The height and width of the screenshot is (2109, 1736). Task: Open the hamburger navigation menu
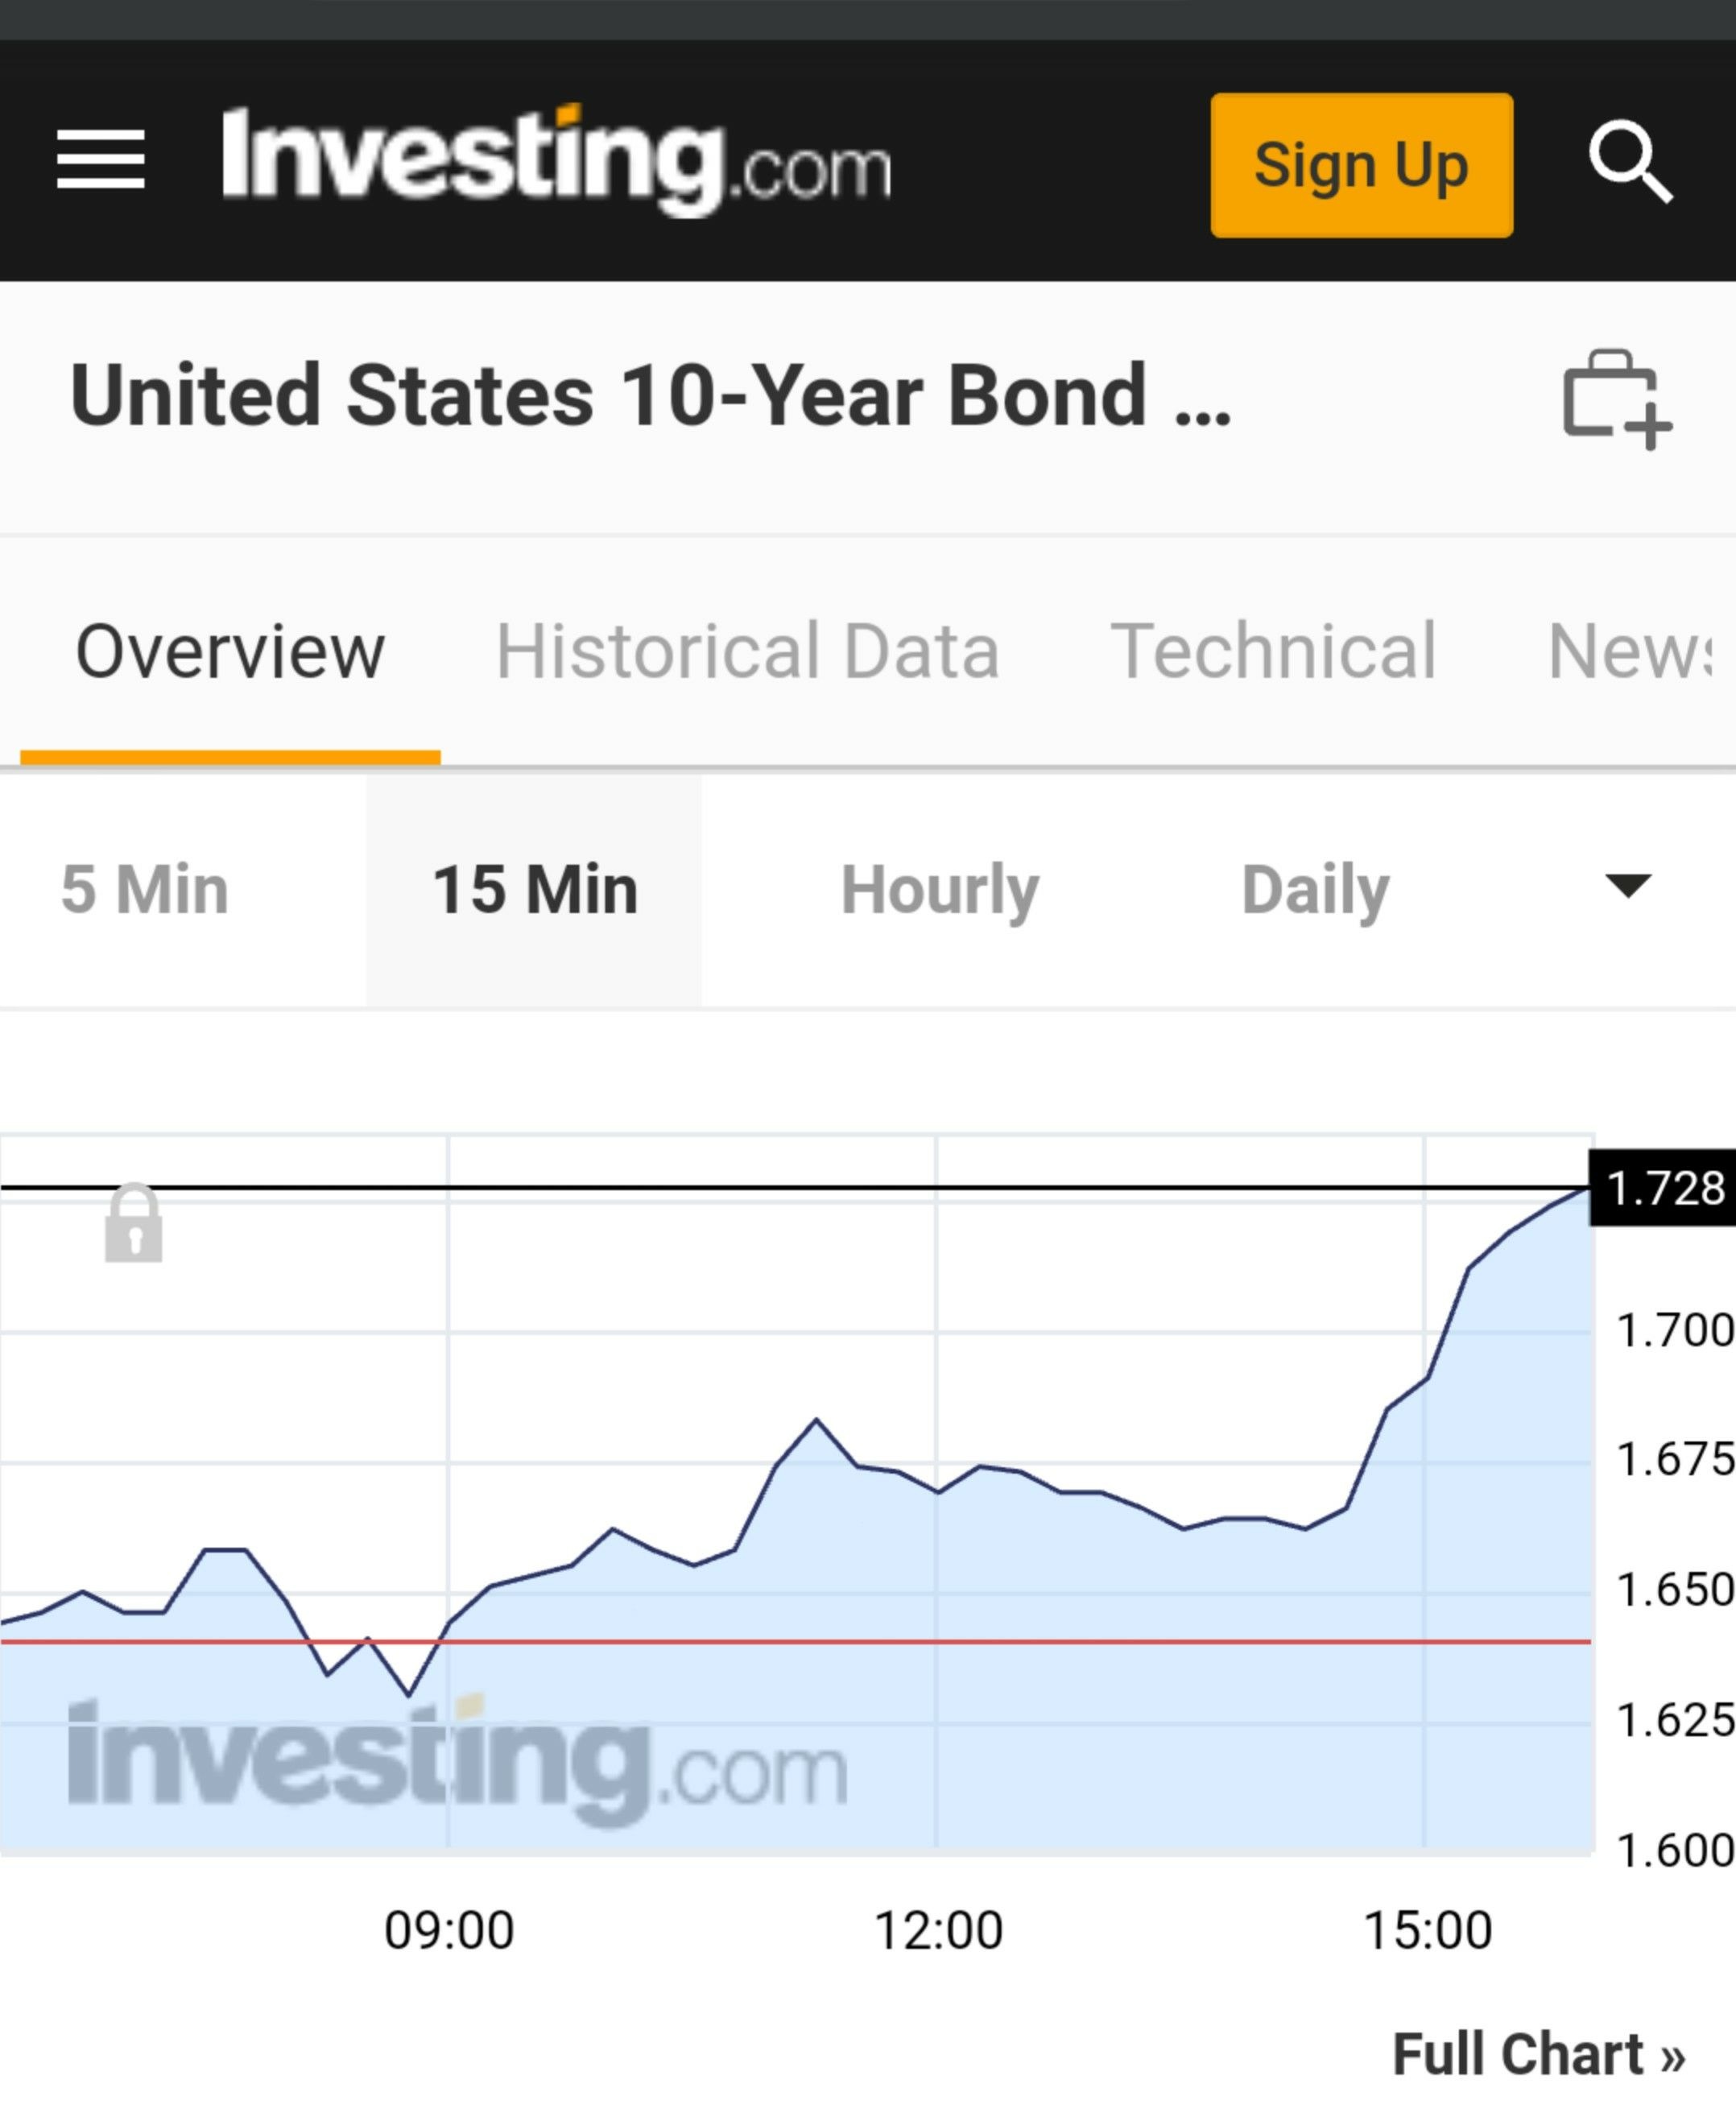[101, 159]
